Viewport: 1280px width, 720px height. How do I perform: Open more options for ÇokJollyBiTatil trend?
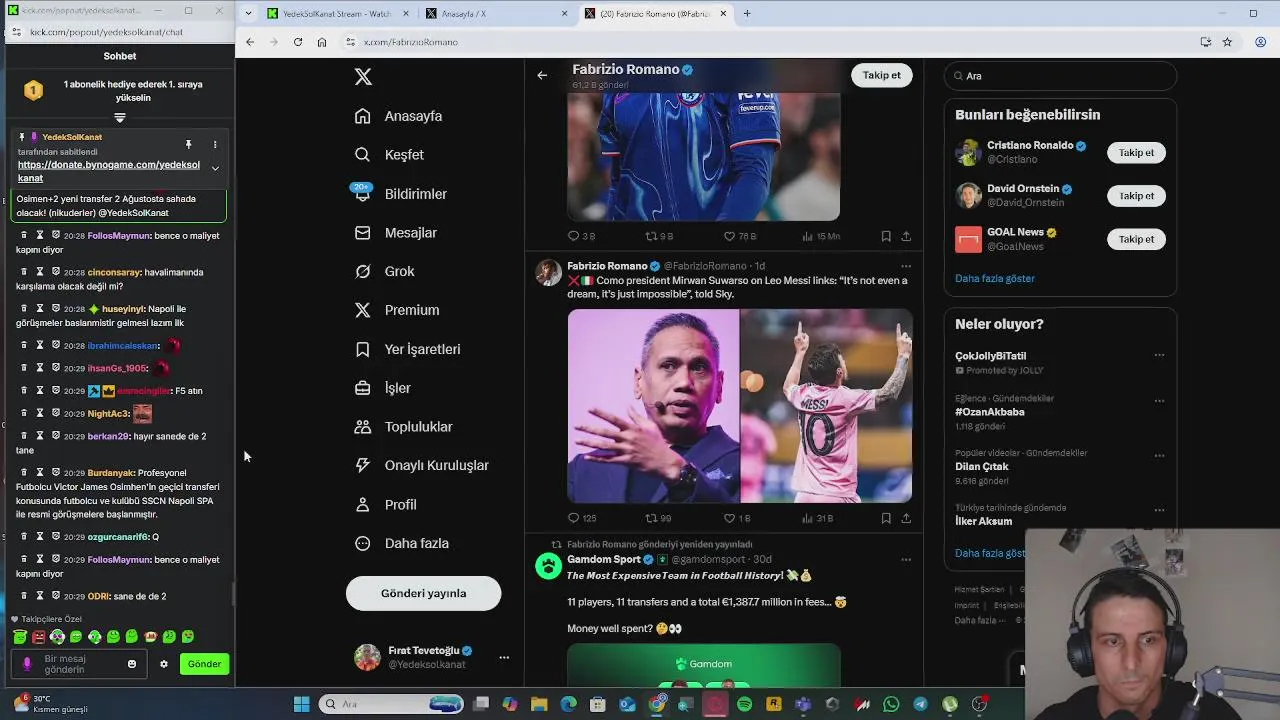[1159, 355]
